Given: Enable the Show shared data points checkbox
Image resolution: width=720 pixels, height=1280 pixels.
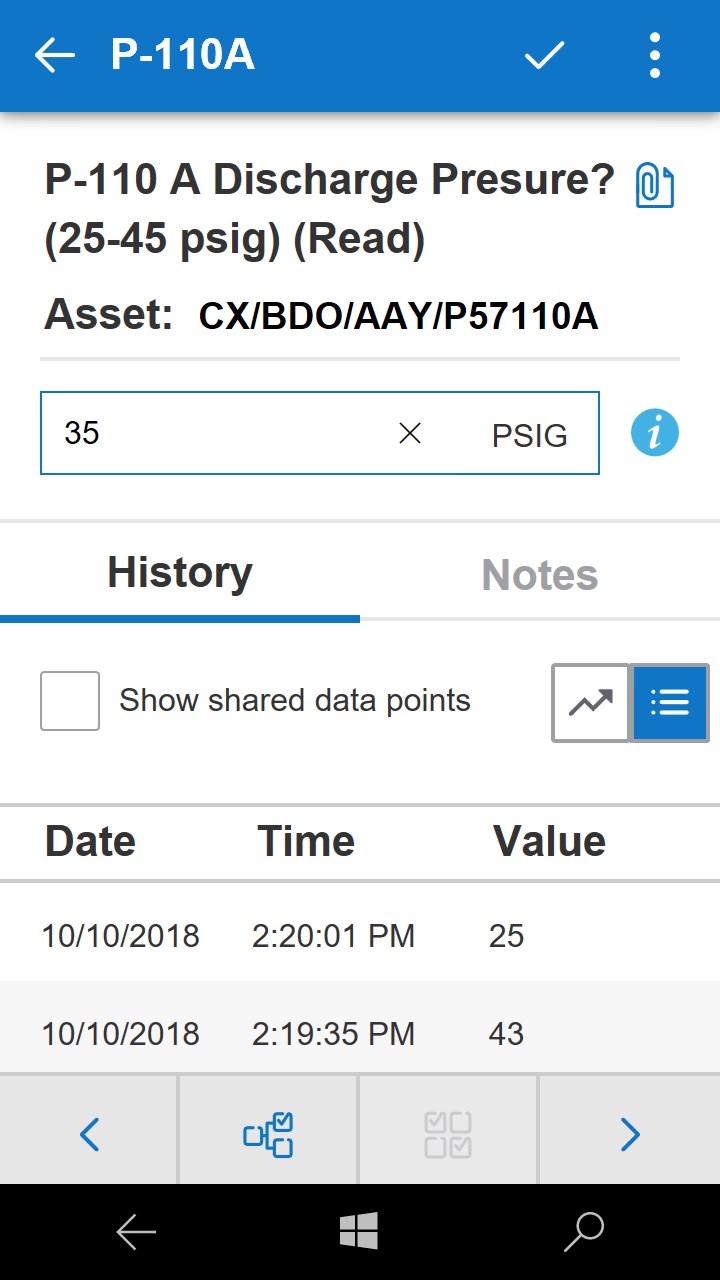Looking at the screenshot, I should point(70,701).
